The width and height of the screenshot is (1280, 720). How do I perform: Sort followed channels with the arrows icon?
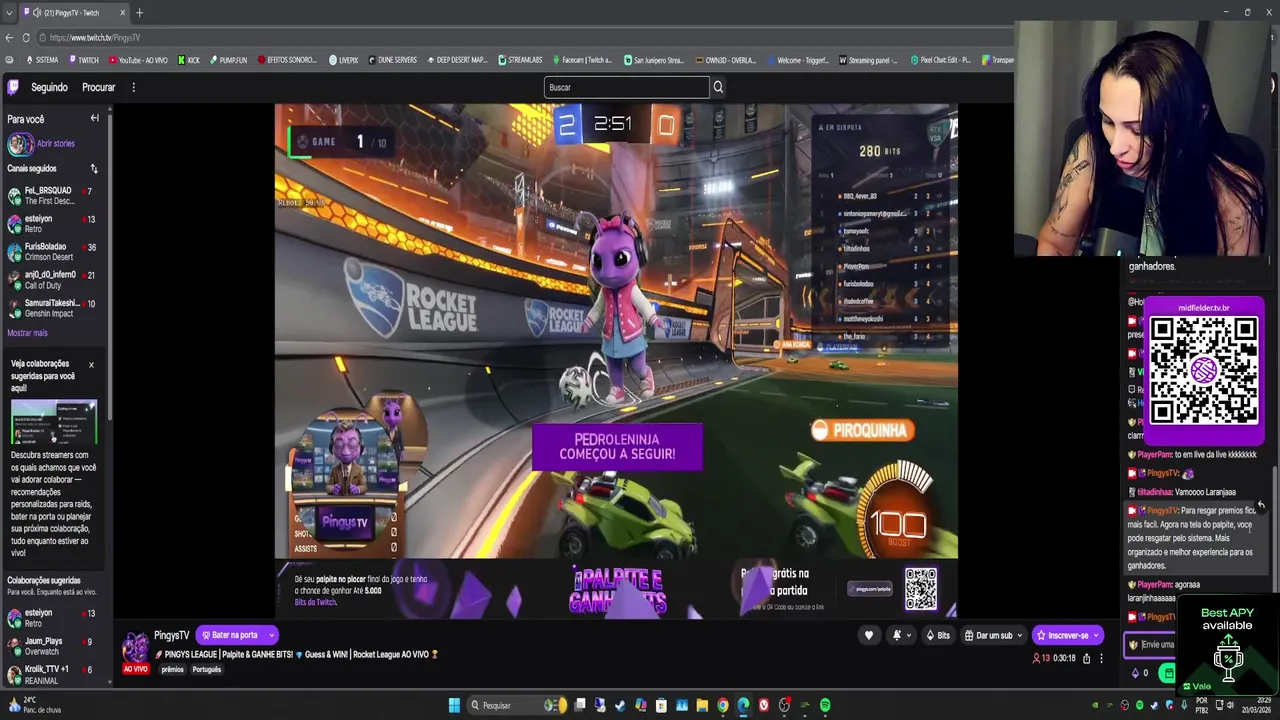click(94, 168)
